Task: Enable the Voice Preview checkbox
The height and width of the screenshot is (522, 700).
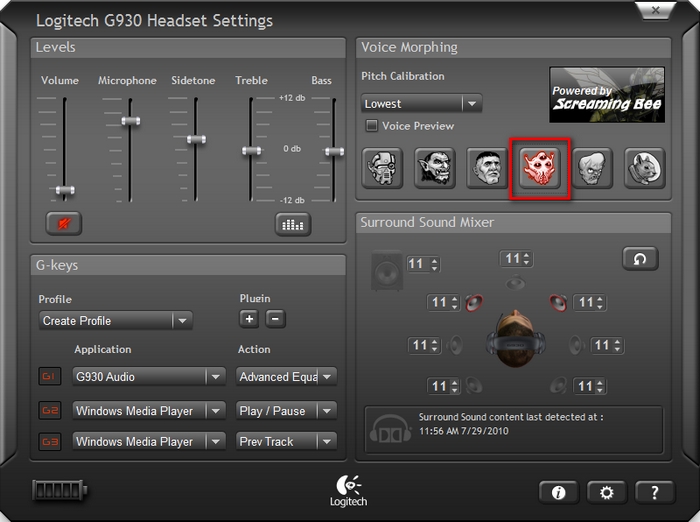Action: 372,126
